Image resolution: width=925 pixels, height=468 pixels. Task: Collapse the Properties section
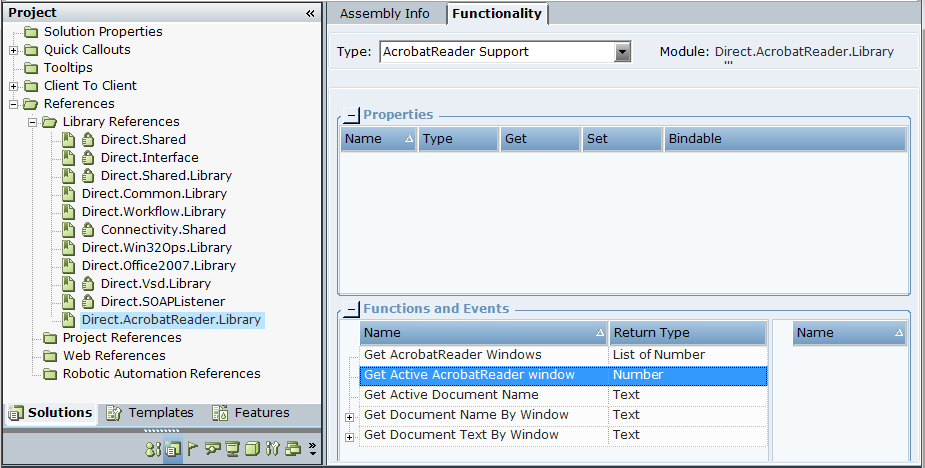pos(350,115)
